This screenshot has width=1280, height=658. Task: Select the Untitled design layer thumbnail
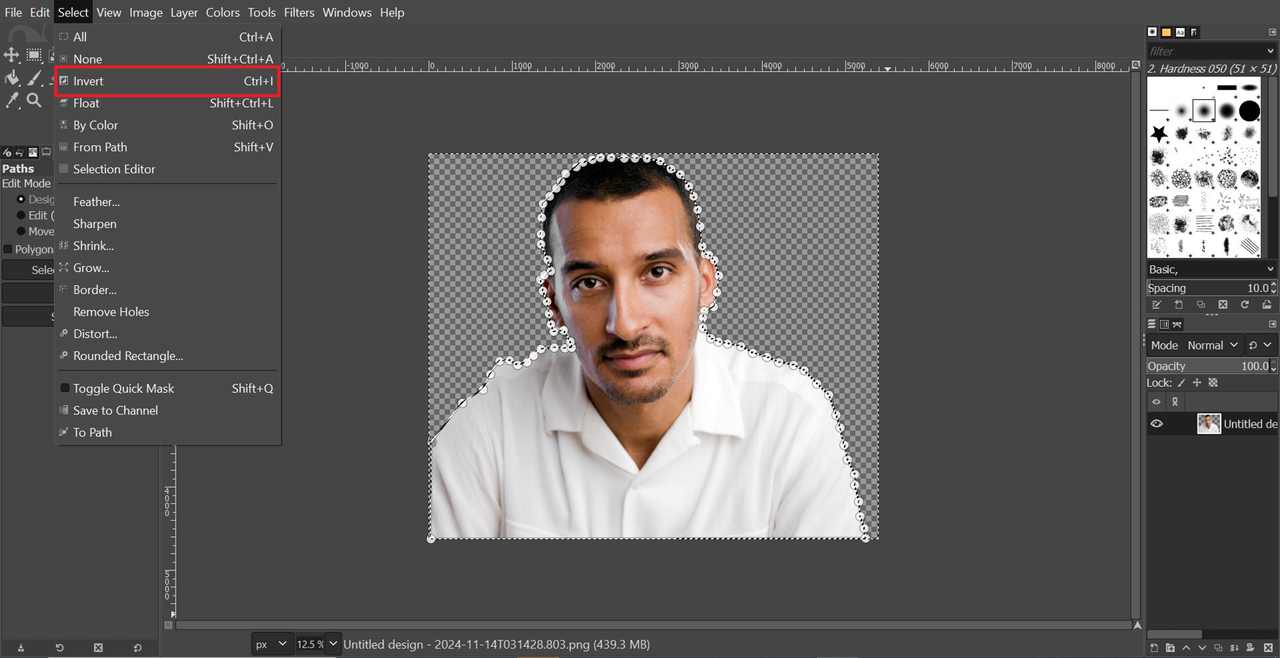[x=1209, y=424]
